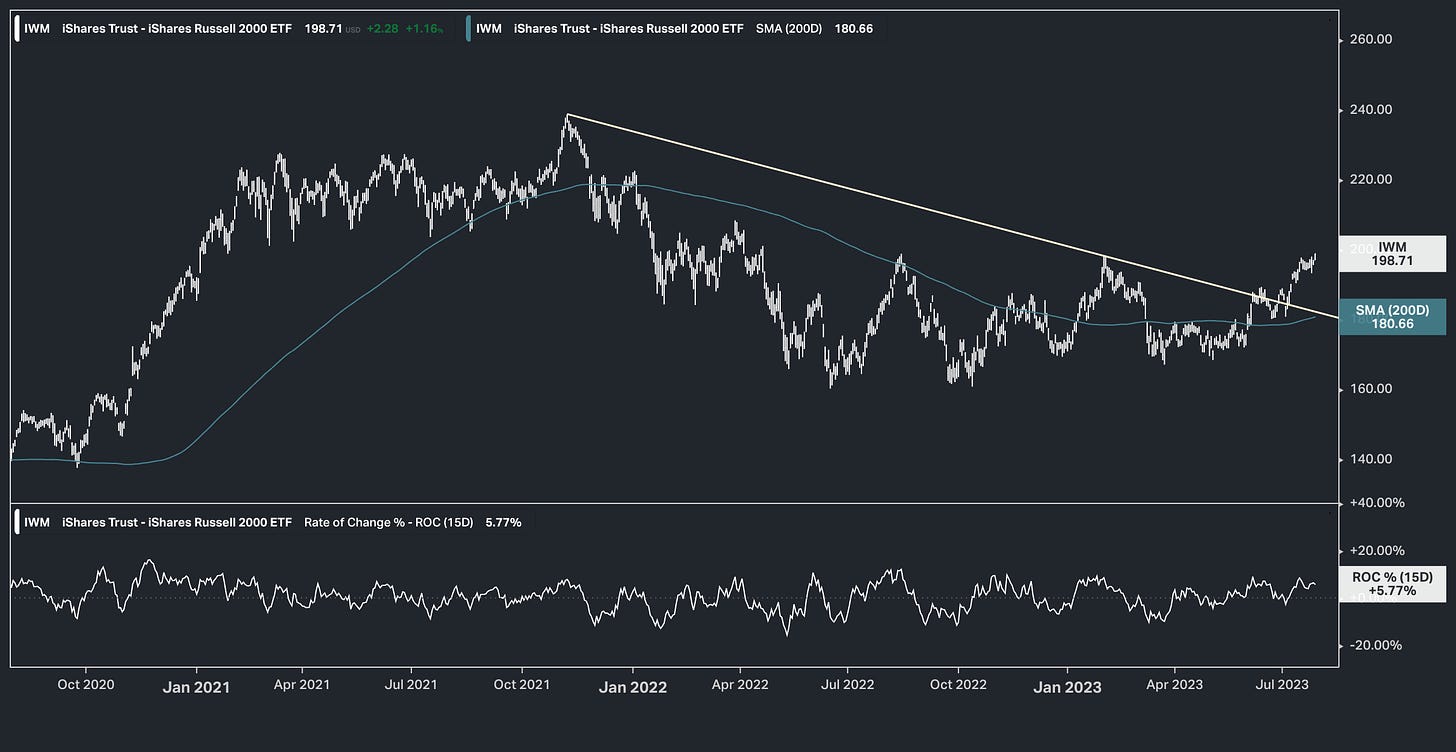Select the IWM price legend showing 198.71
Viewport: 1456px width, 752px height.
[x=234, y=29]
